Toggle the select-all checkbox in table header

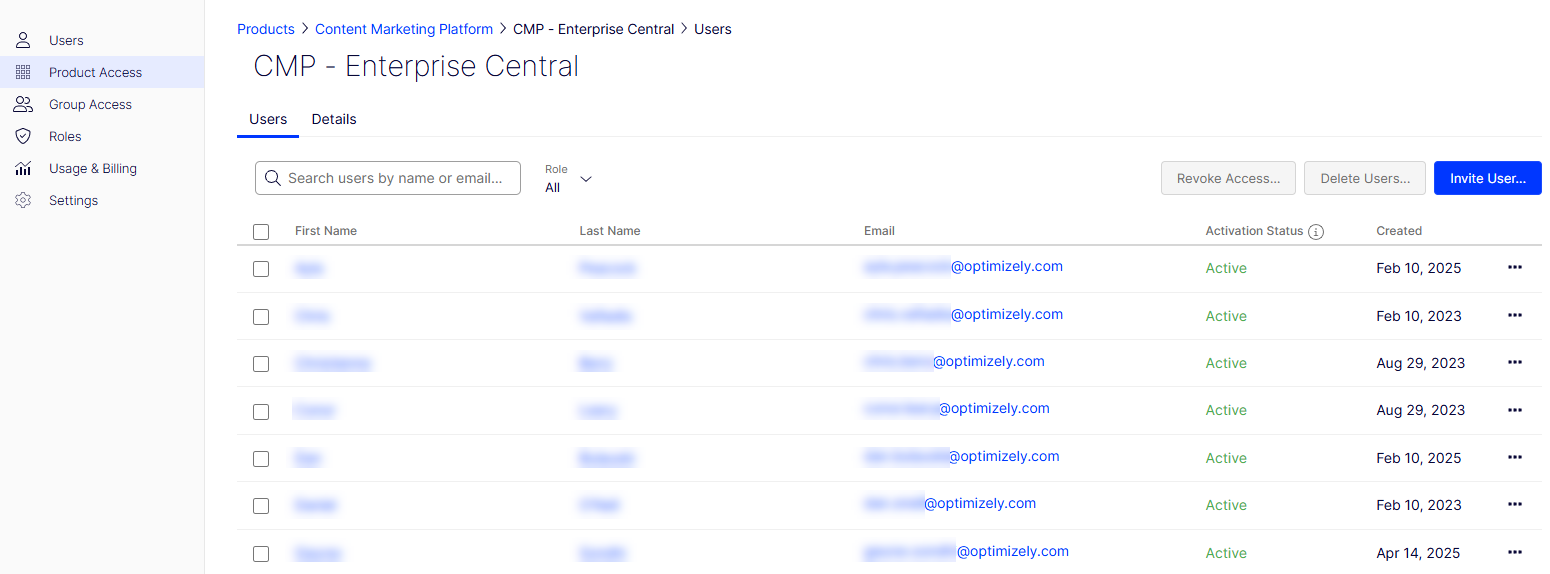261,232
